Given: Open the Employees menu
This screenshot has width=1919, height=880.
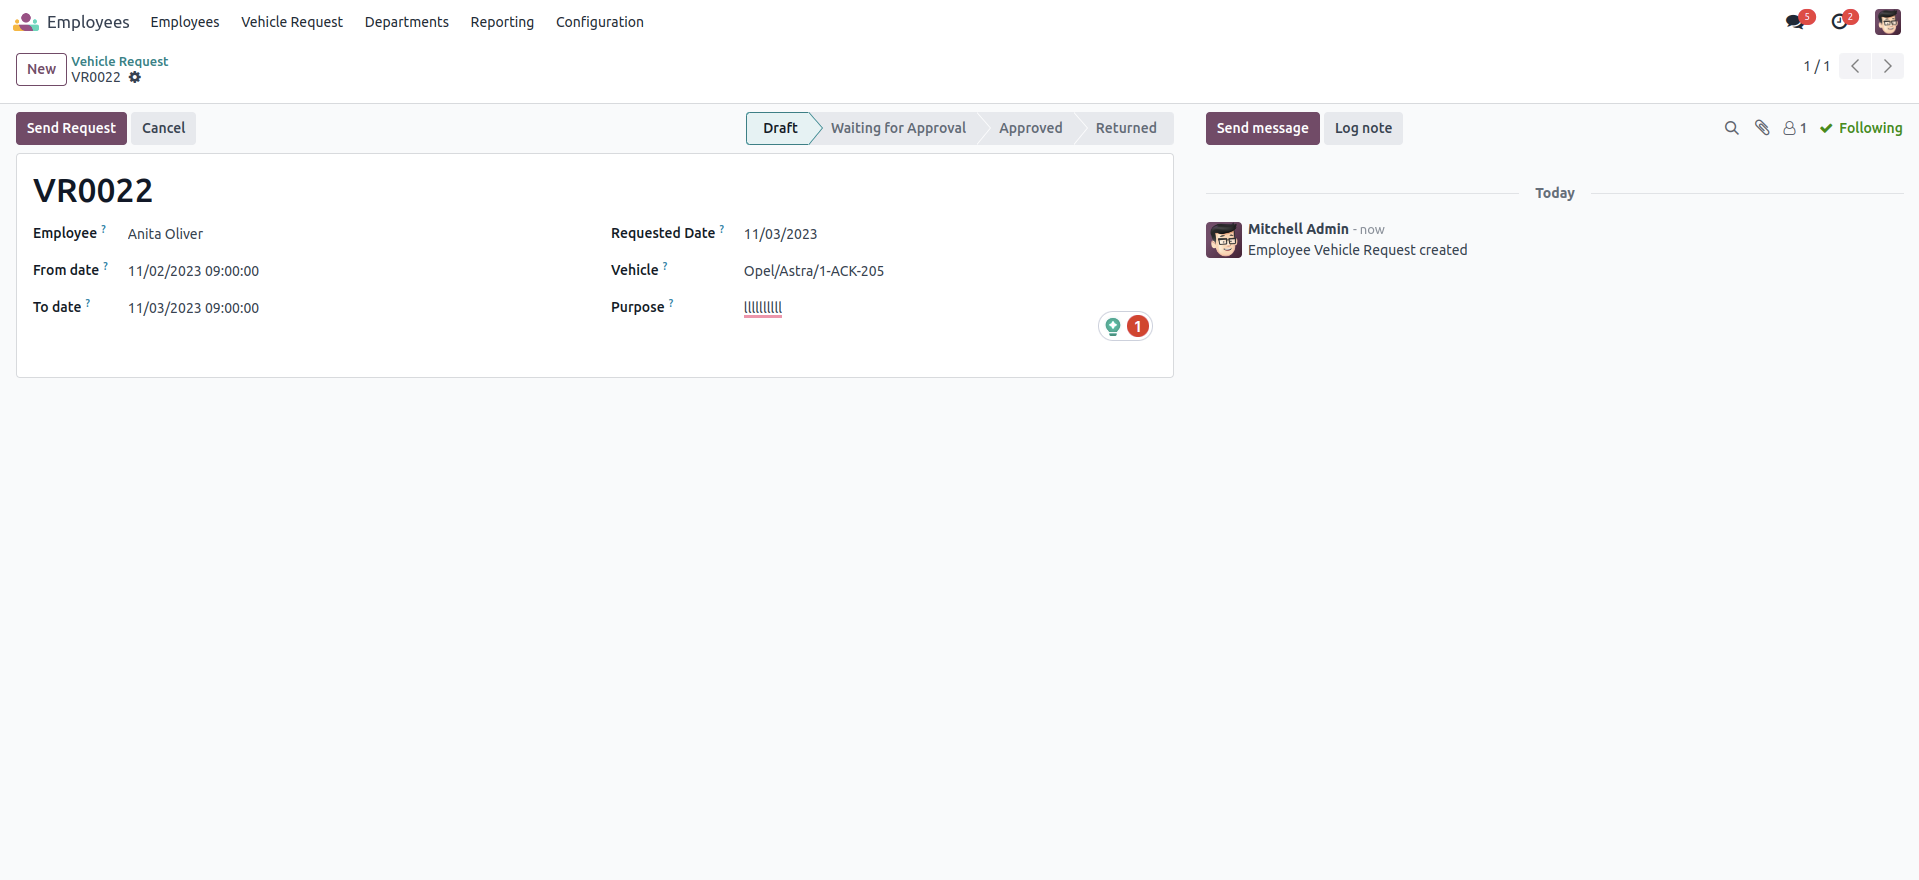Looking at the screenshot, I should point(185,22).
